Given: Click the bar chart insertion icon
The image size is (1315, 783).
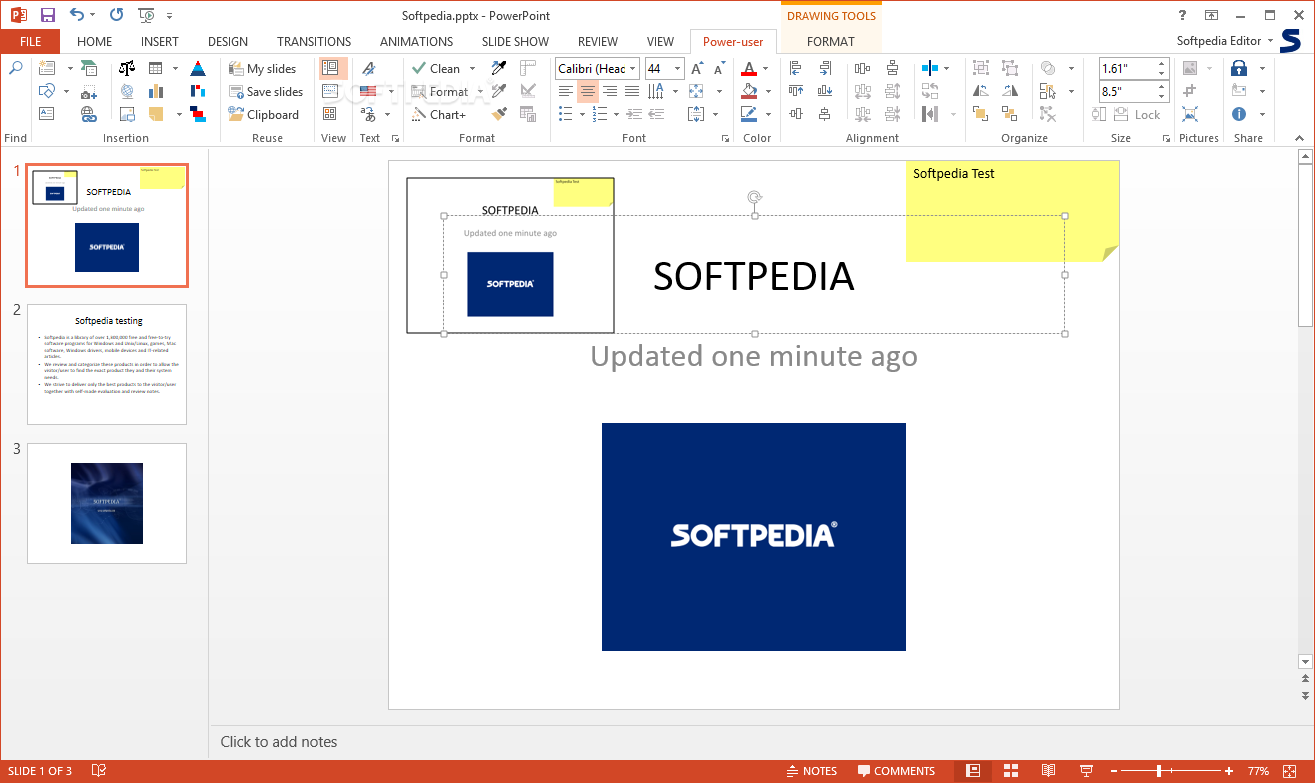Looking at the screenshot, I should point(156,91).
